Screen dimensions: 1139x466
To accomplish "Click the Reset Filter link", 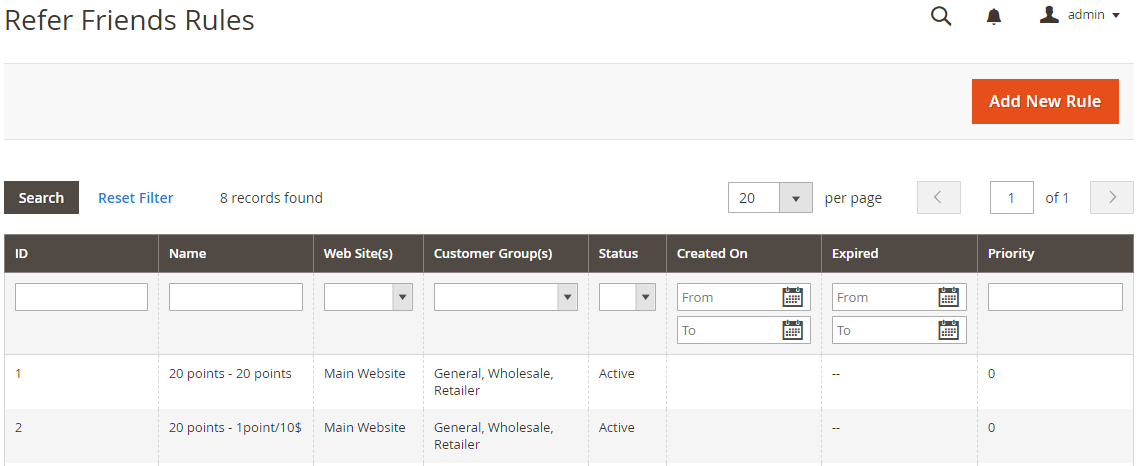I will coord(136,198).
